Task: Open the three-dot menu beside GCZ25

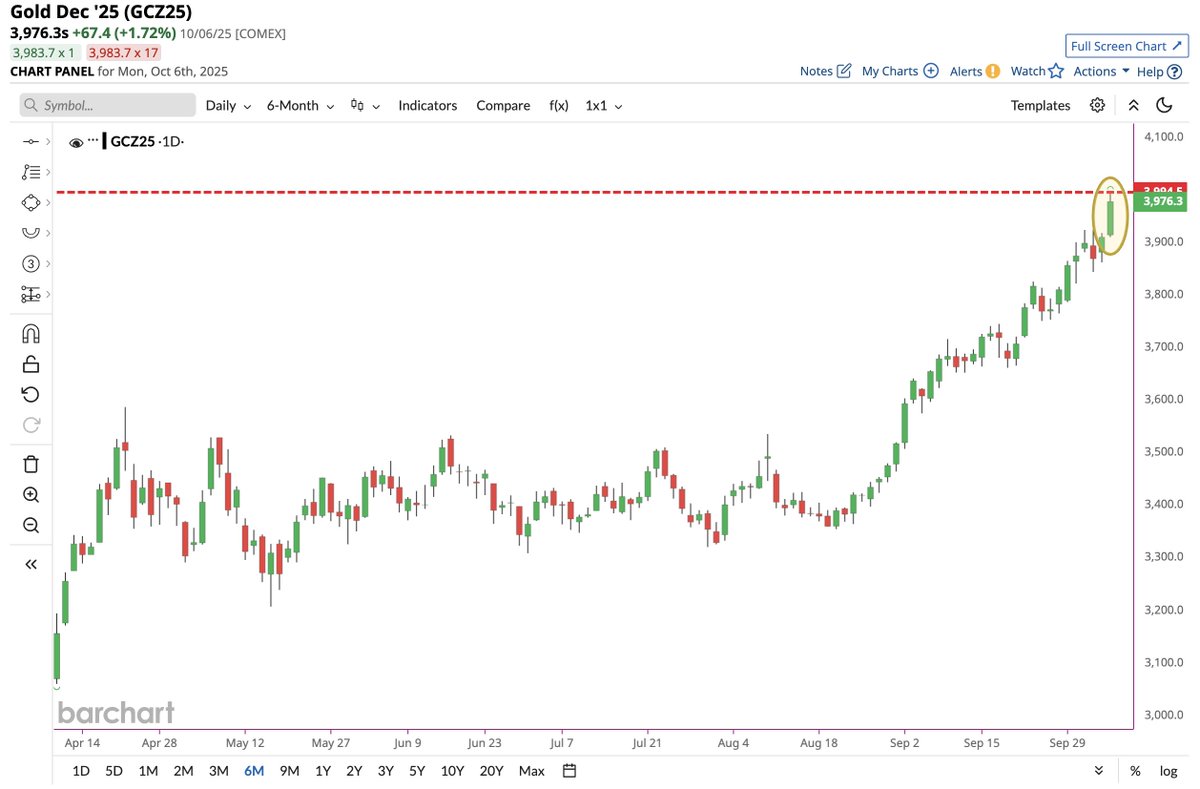Action: pos(93,140)
